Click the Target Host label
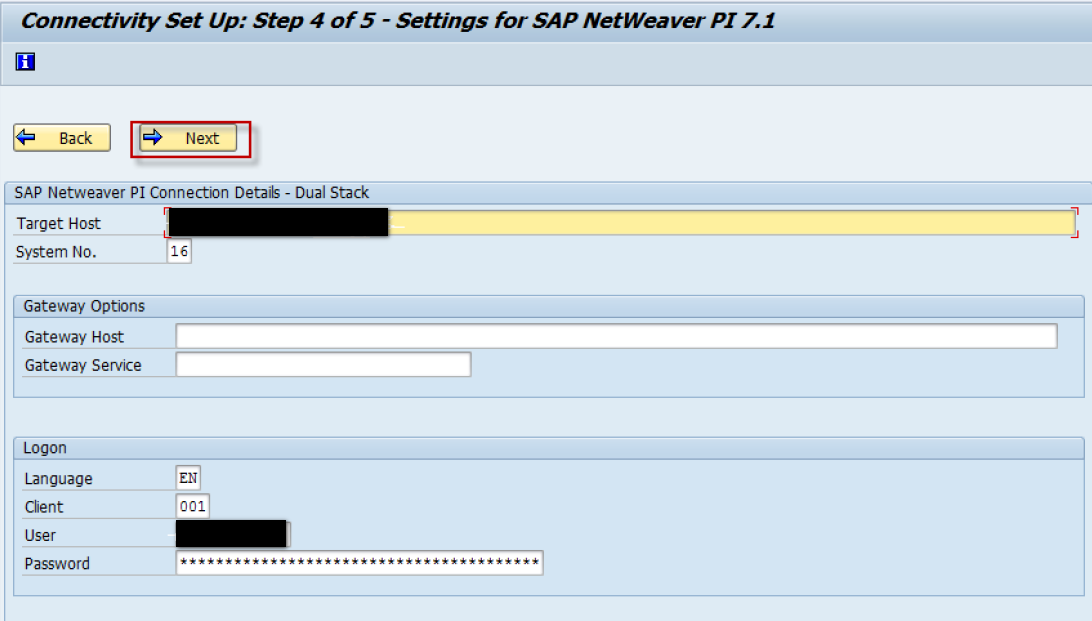Image resolution: width=1092 pixels, height=621 pixels. 58,223
